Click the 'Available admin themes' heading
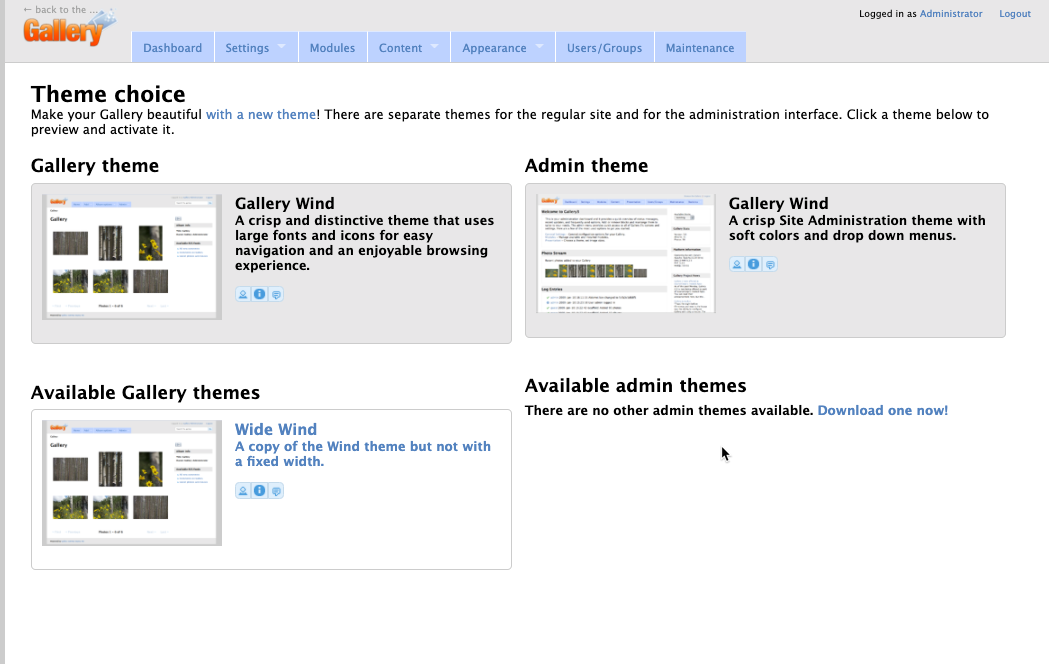1049x664 pixels. (636, 385)
